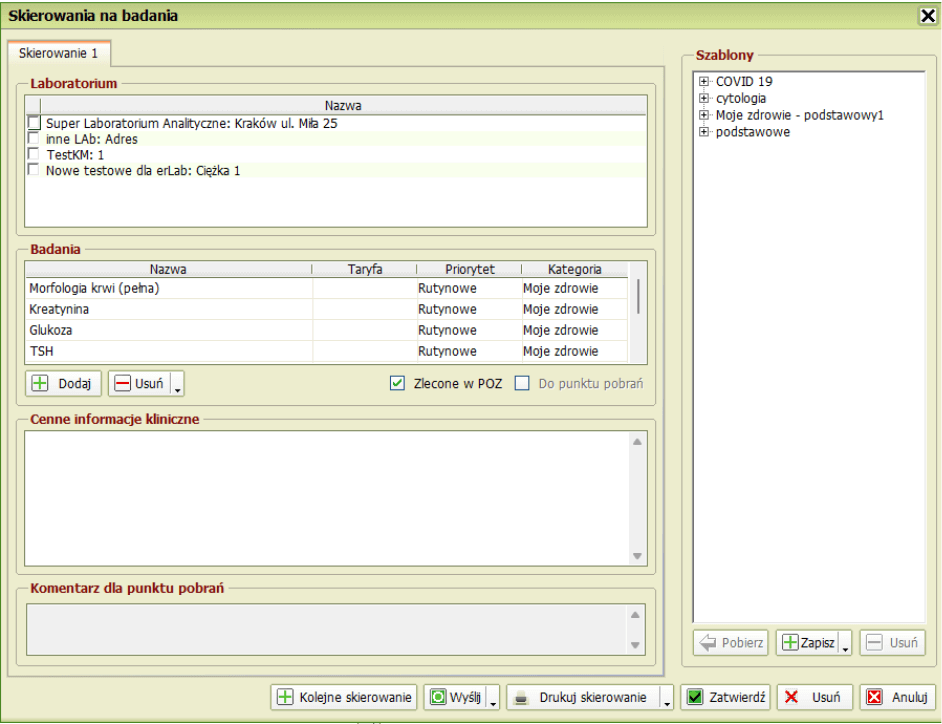Expand the COVID 19 template node
Image resolution: width=942 pixels, height=724 pixels.
[x=704, y=82]
